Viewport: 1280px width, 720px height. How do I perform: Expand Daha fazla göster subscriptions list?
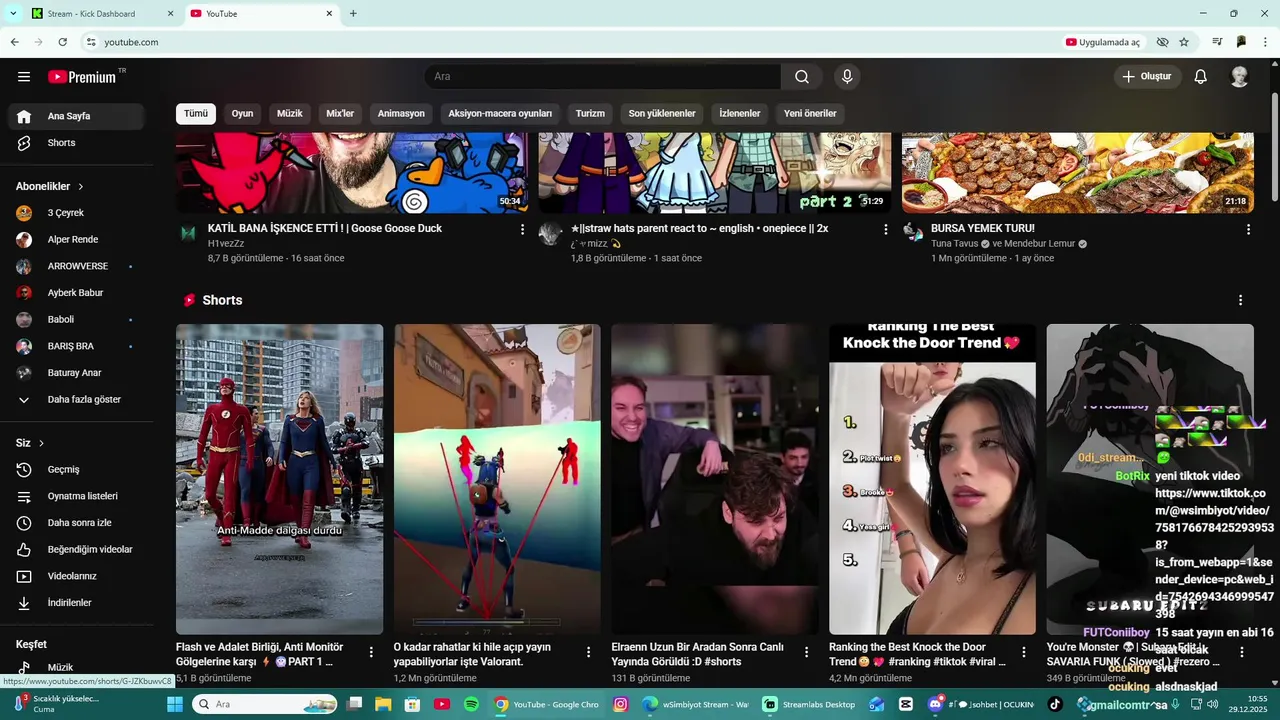[76, 400]
